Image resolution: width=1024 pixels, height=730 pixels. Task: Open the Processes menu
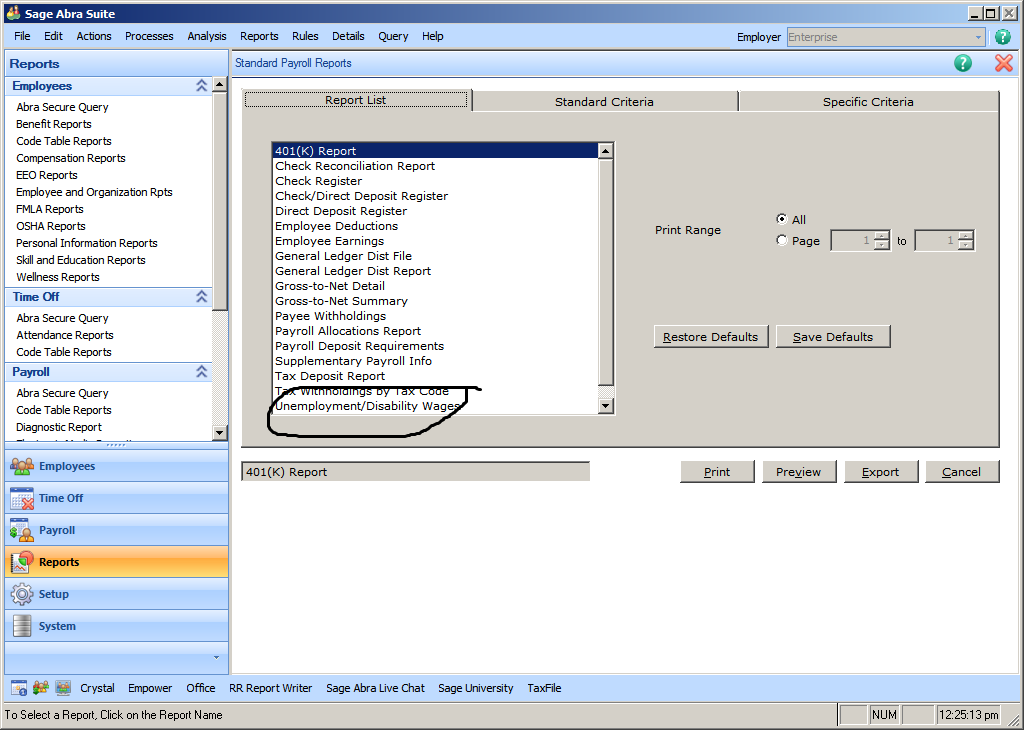click(x=149, y=36)
